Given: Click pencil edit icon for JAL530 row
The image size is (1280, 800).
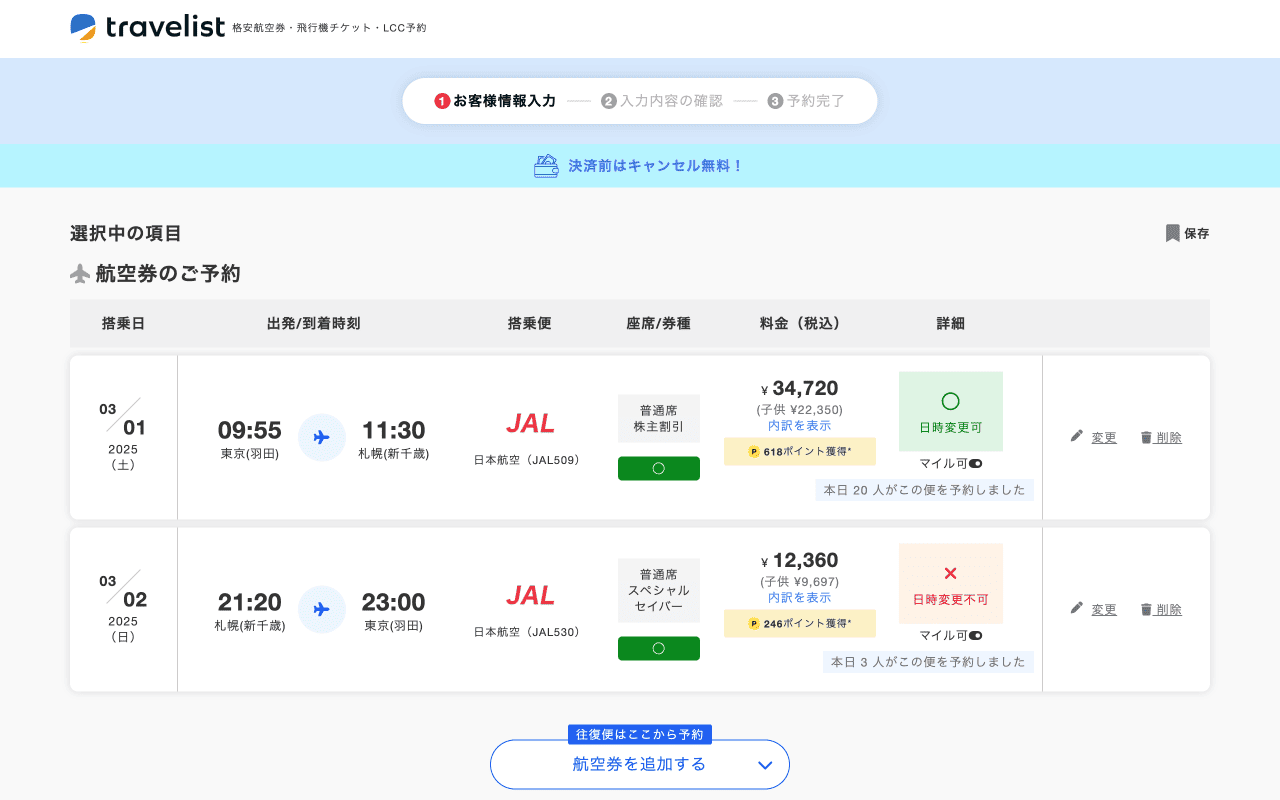Looking at the screenshot, I should (x=1077, y=608).
